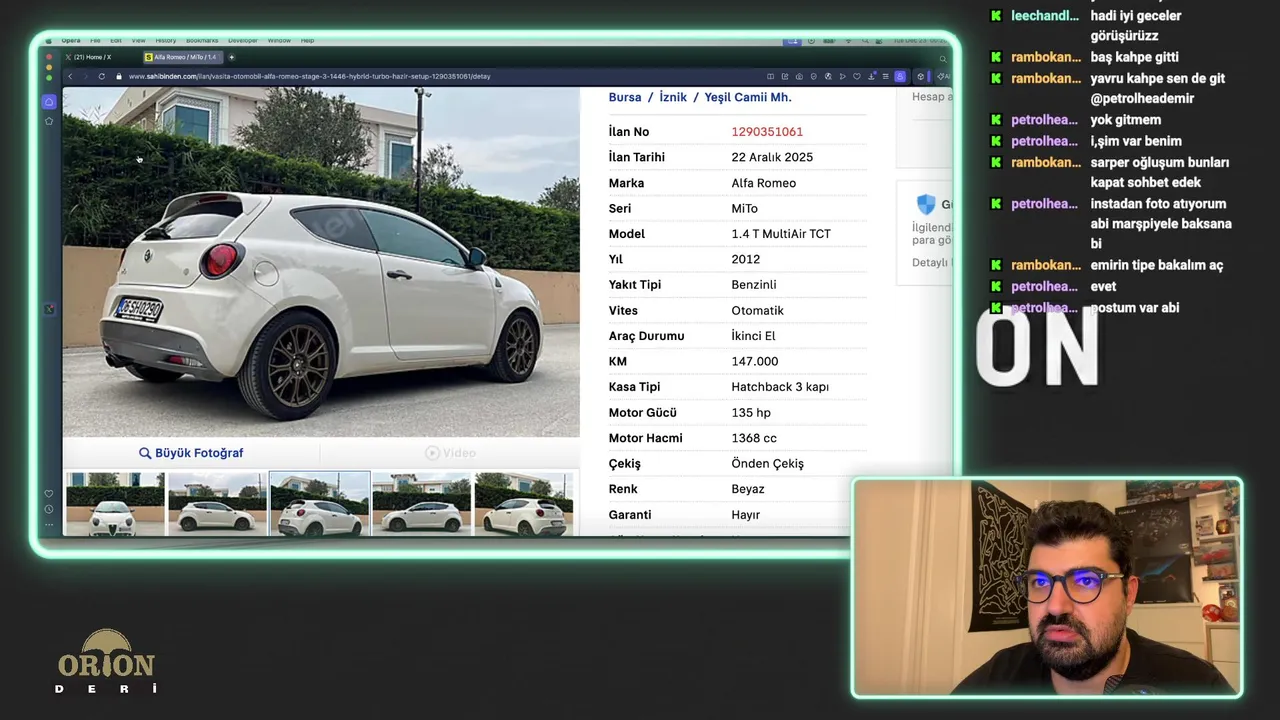Click the Detaylı link on side card

click(929, 263)
